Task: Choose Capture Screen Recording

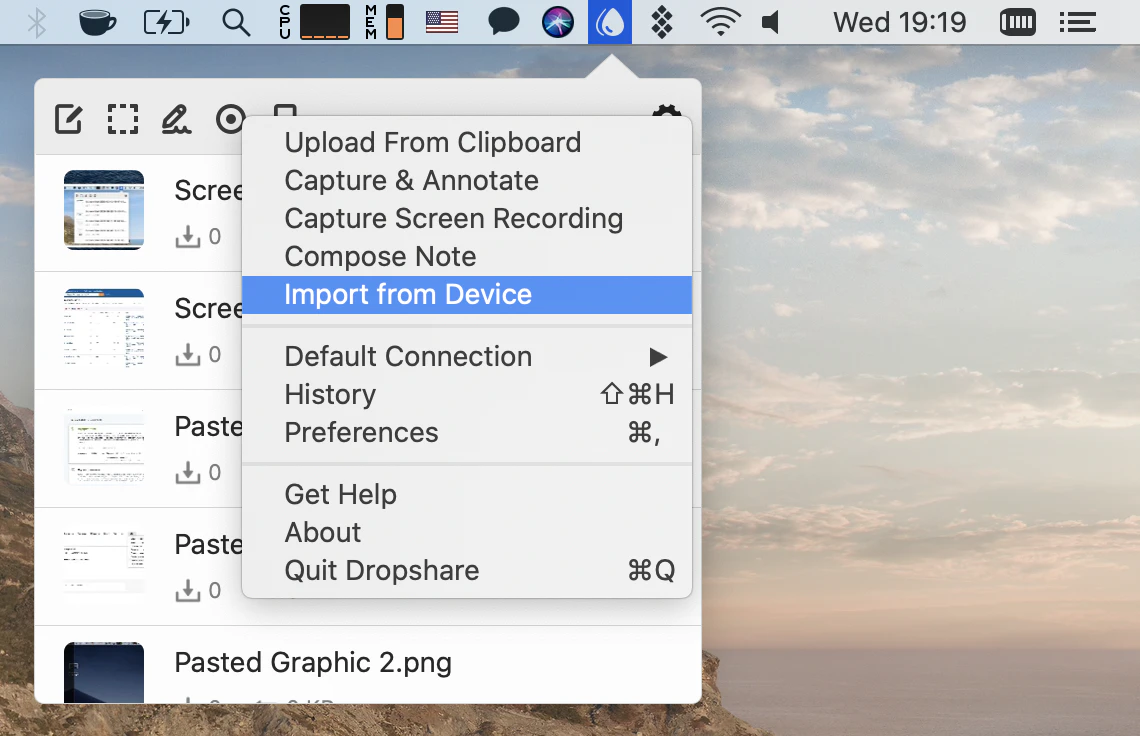Action: (x=467, y=218)
